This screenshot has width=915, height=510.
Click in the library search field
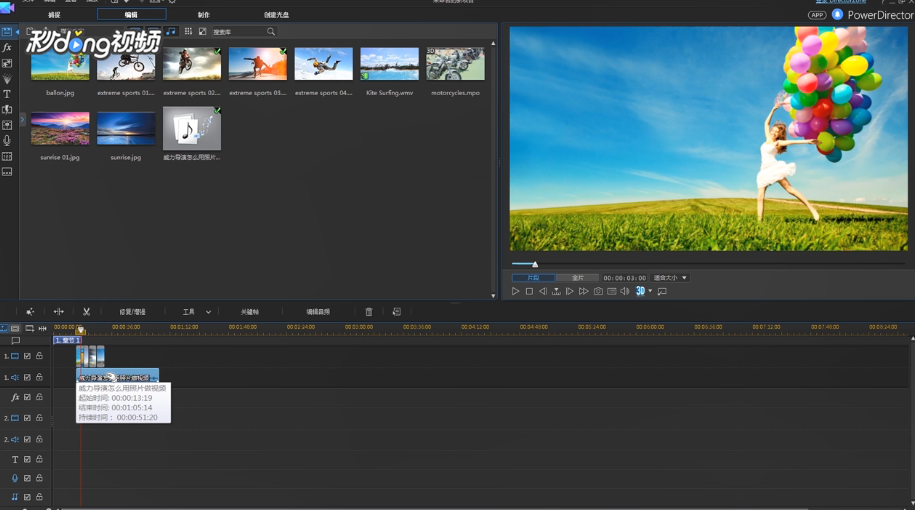[238, 32]
